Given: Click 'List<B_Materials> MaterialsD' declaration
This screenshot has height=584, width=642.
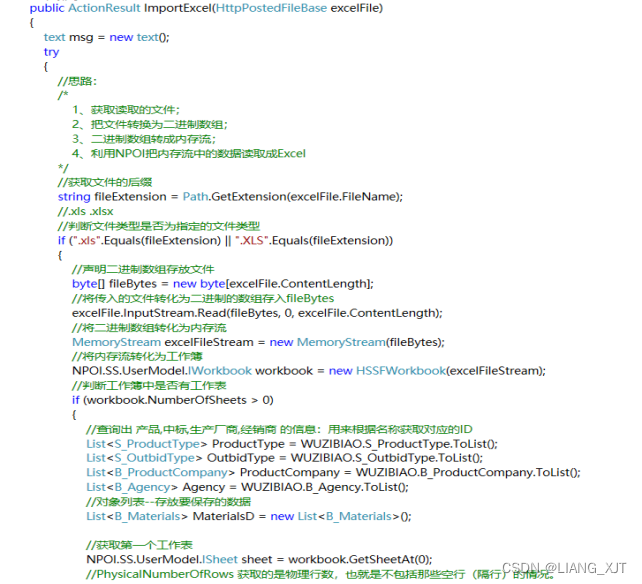Looking at the screenshot, I should pyautogui.click(x=249, y=516).
